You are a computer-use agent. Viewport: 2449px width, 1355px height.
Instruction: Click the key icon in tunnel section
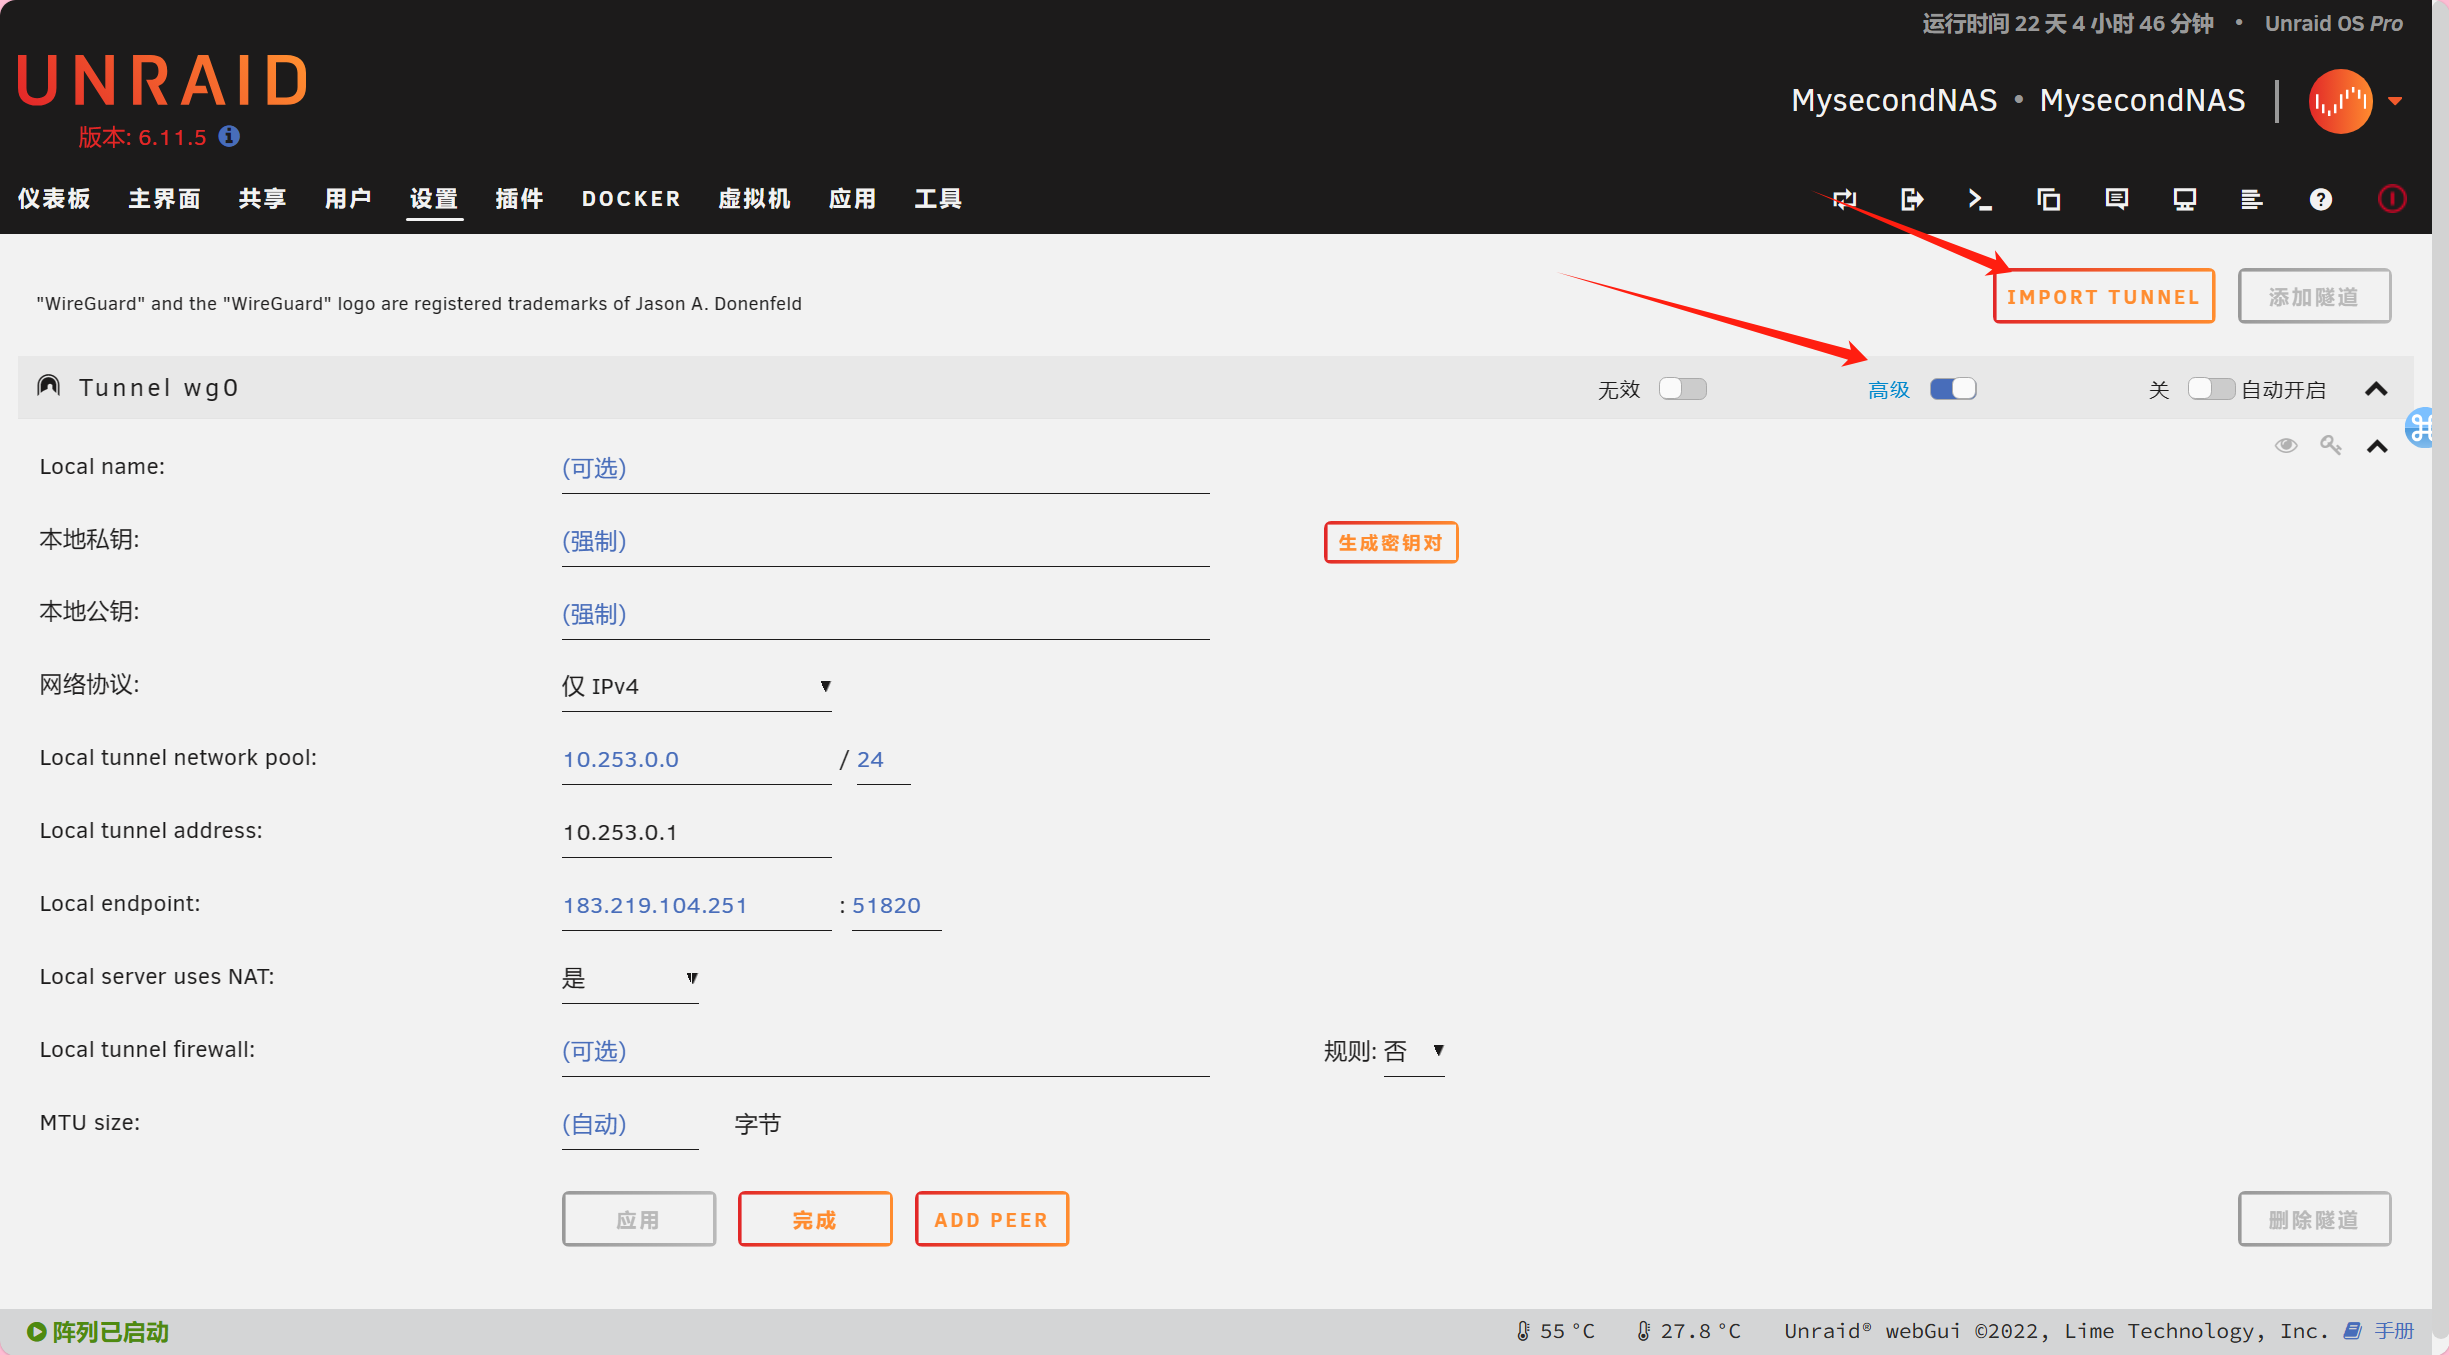[x=2331, y=445]
